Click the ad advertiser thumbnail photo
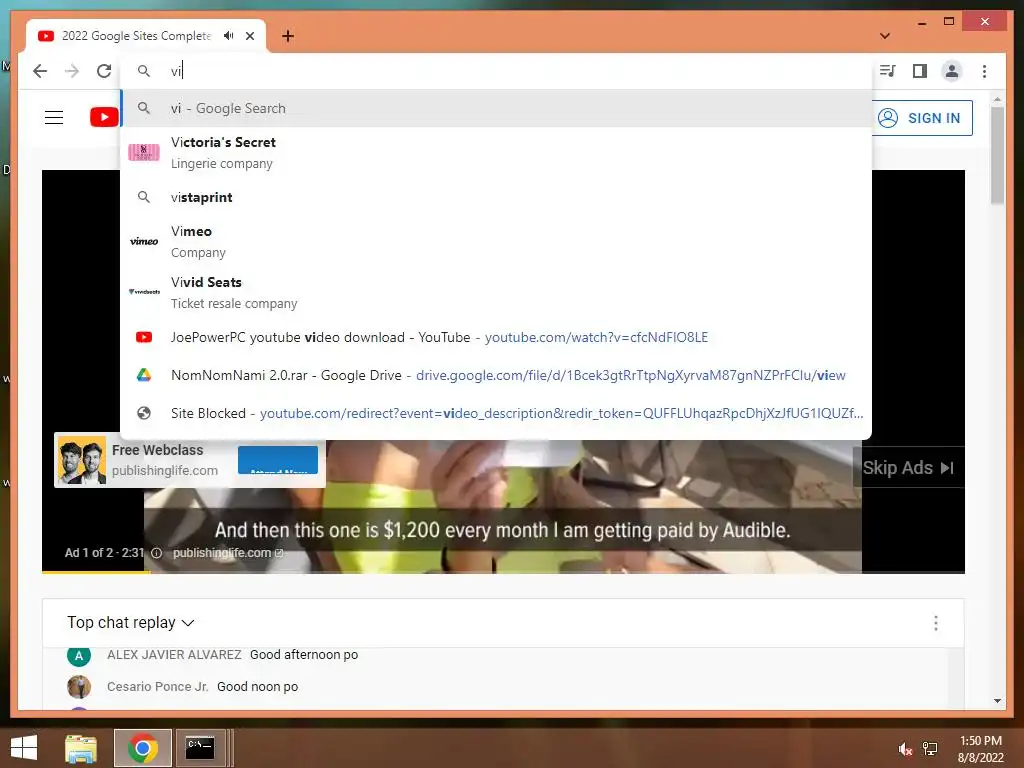1024x768 pixels. coord(82,460)
